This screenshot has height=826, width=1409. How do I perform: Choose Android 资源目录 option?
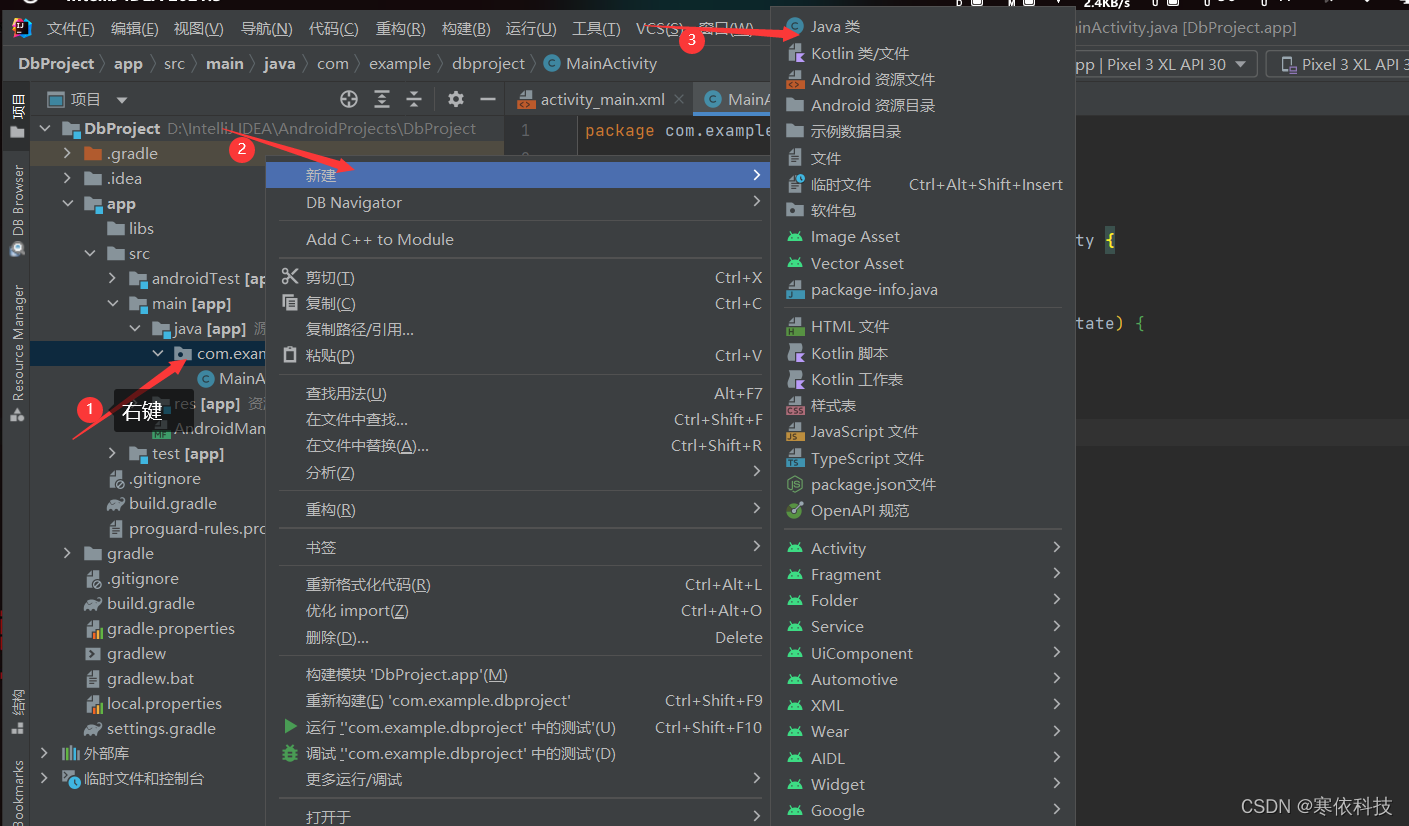[921, 105]
